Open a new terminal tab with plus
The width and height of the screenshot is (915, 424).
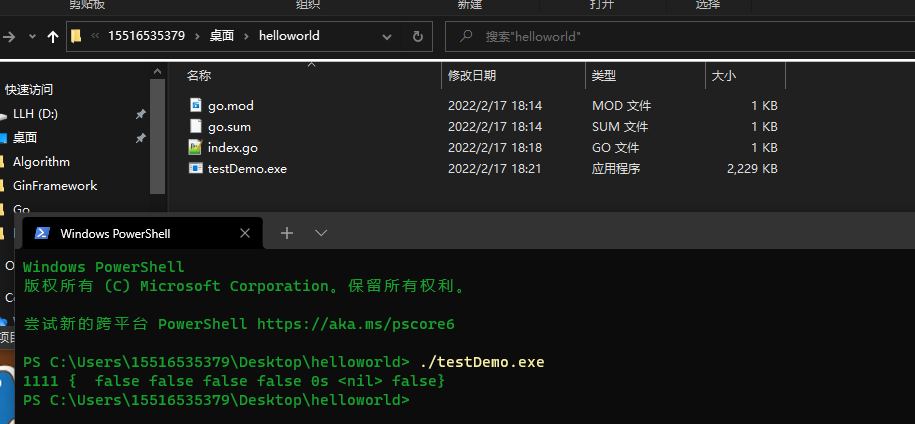(x=287, y=232)
